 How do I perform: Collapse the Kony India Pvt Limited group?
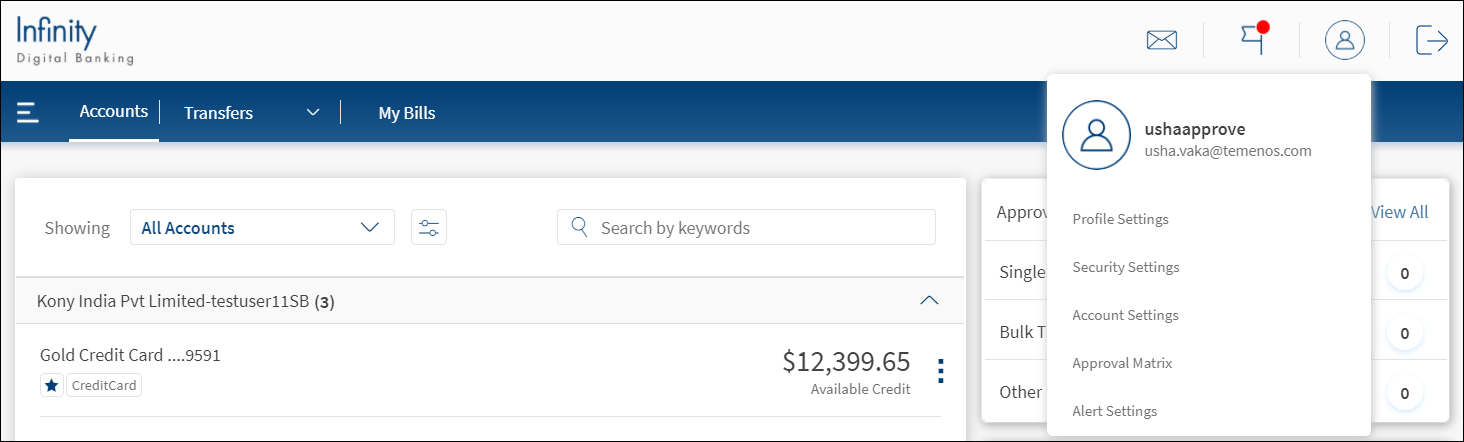(x=929, y=300)
